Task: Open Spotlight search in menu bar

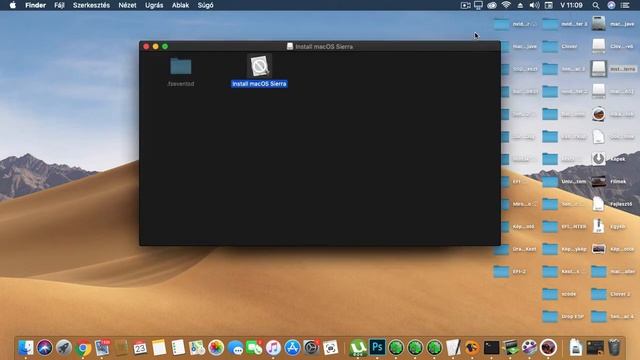Action: coord(596,5)
